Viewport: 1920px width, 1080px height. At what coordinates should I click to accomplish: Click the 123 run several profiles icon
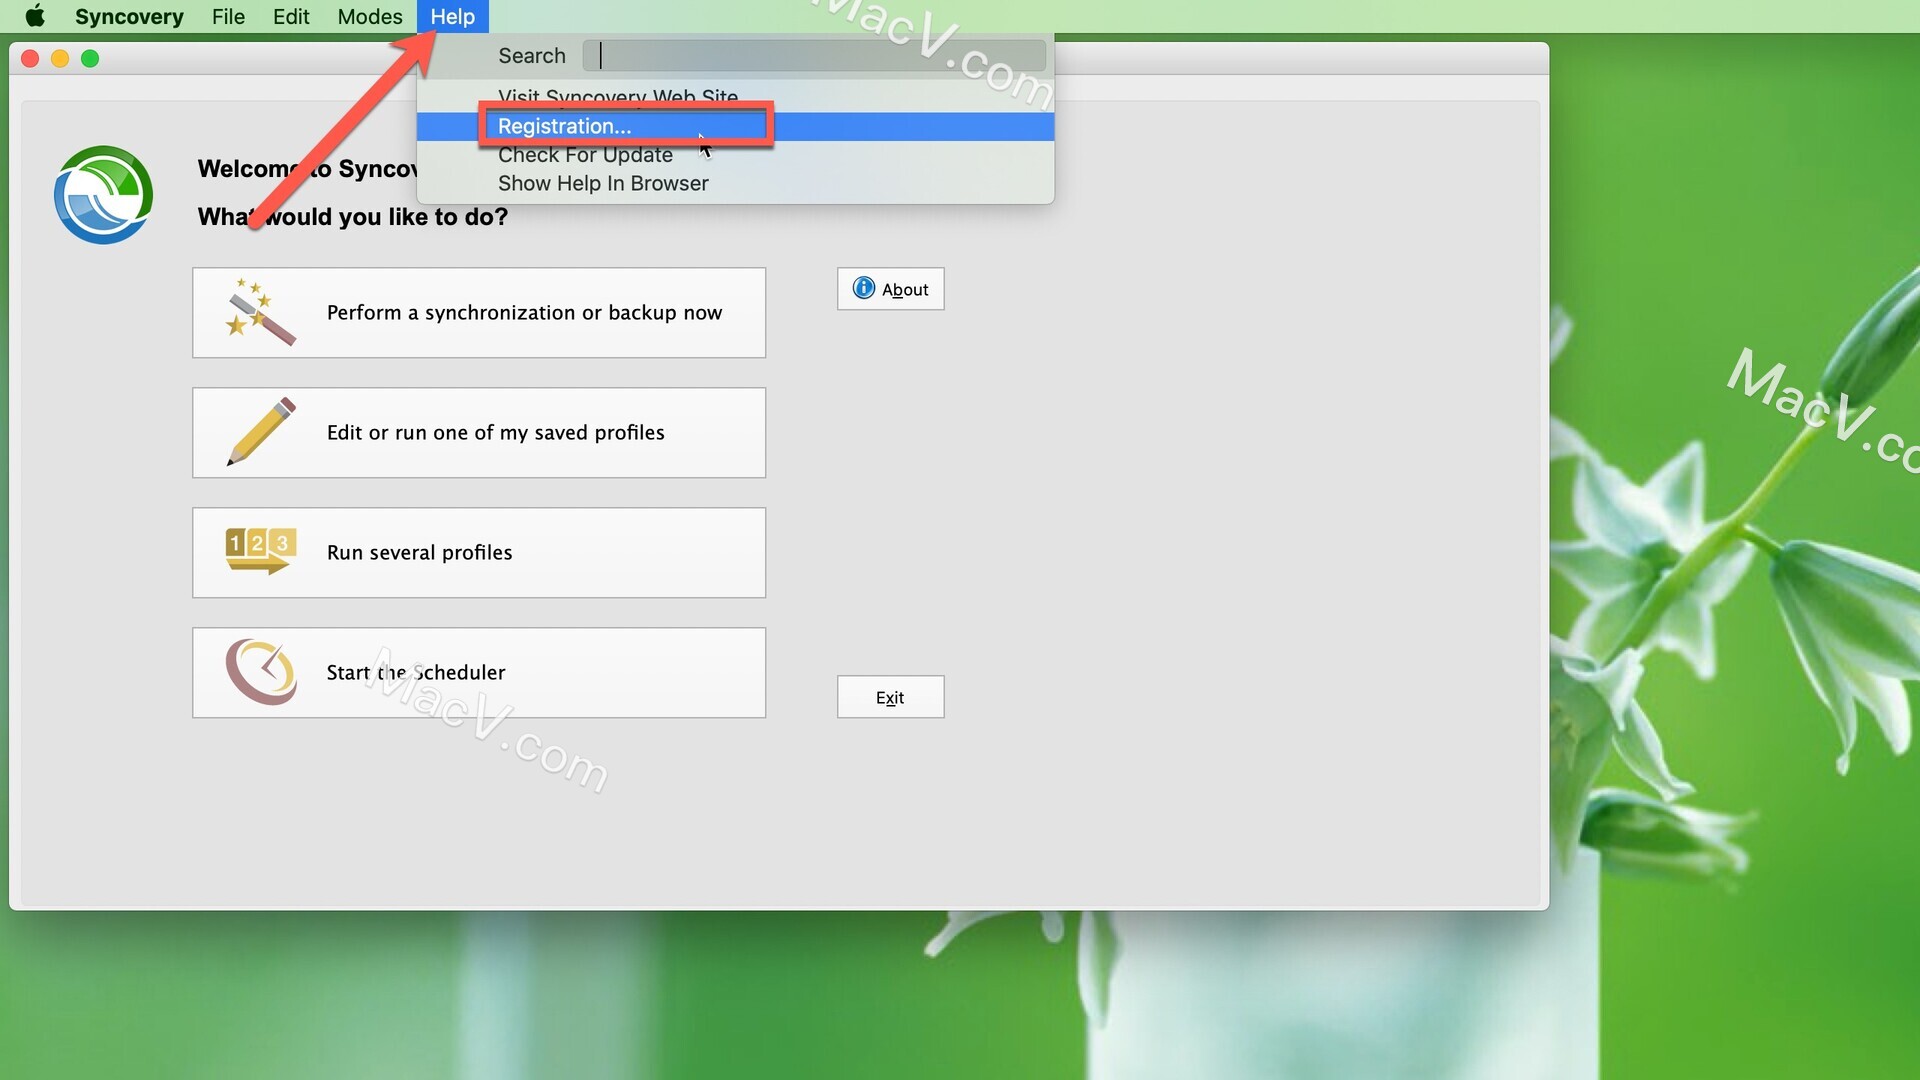click(x=261, y=551)
